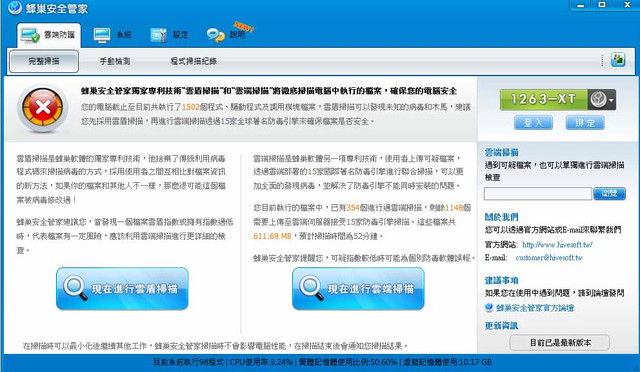This screenshot has width=640, height=372.
Task: Click the 雲端掃描 heading in side panel
Action: 501,153
